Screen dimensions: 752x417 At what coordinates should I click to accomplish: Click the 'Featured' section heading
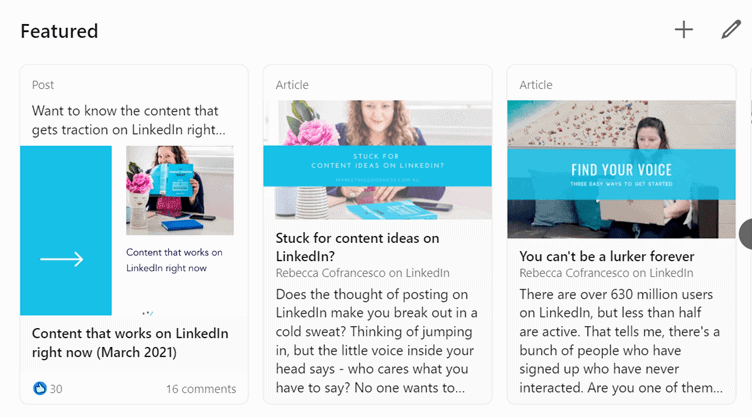59,31
